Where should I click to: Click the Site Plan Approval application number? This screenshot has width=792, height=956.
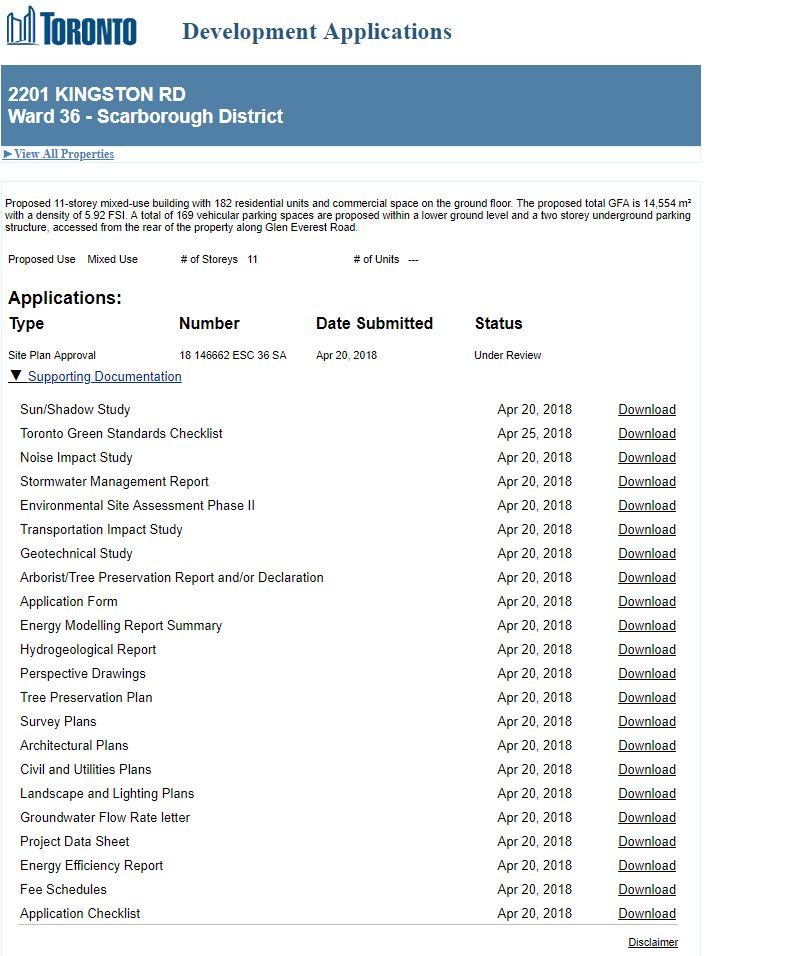point(232,355)
